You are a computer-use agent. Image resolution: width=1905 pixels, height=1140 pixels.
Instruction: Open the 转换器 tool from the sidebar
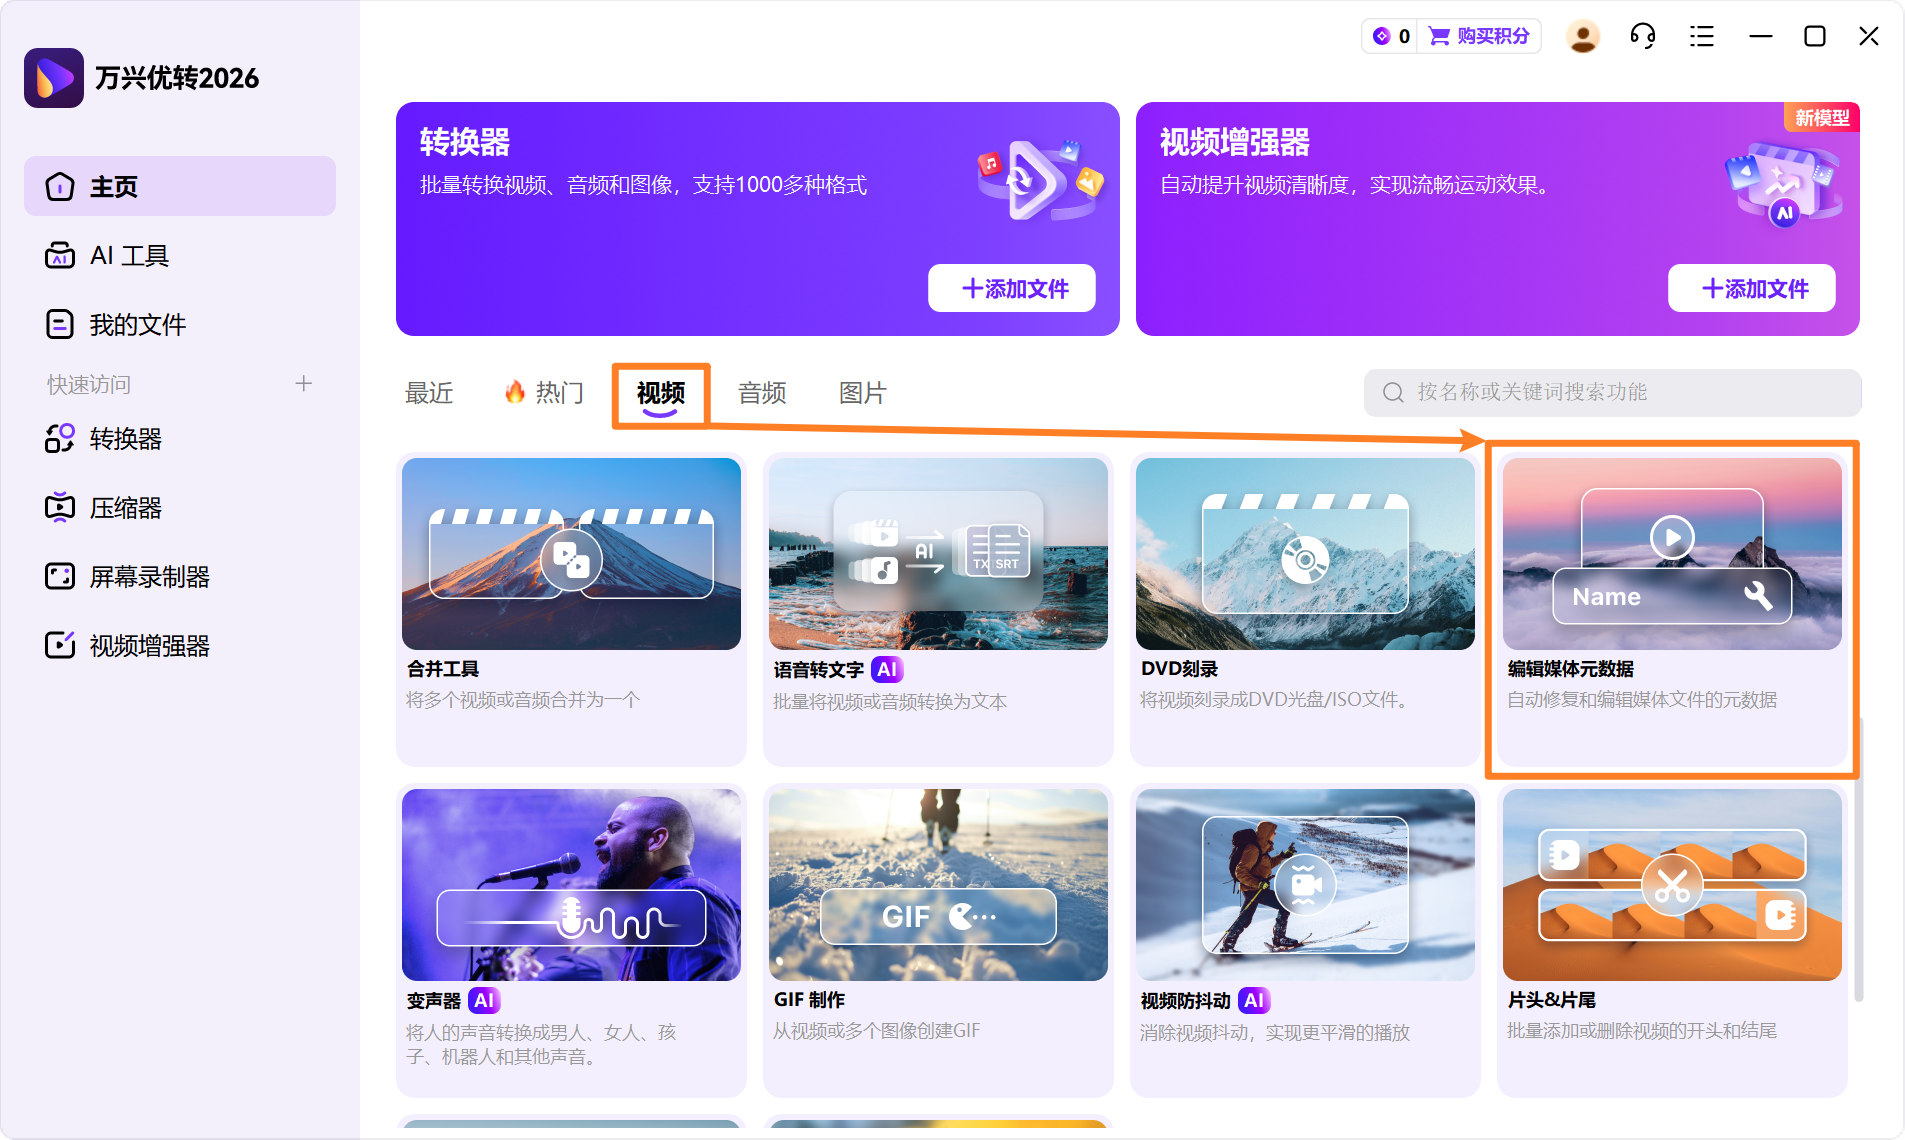pos(125,439)
